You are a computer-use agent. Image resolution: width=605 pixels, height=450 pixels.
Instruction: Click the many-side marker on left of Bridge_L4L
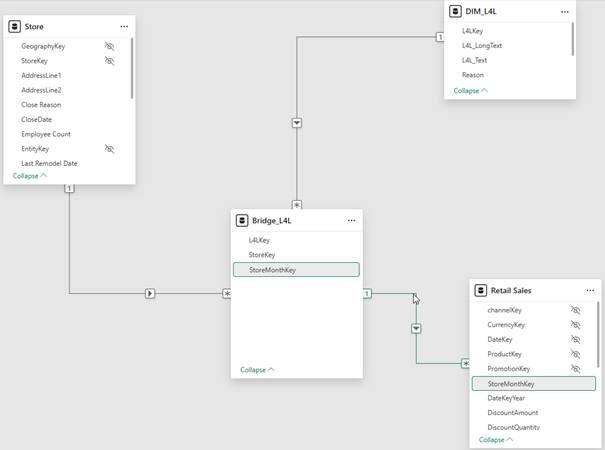227,294
